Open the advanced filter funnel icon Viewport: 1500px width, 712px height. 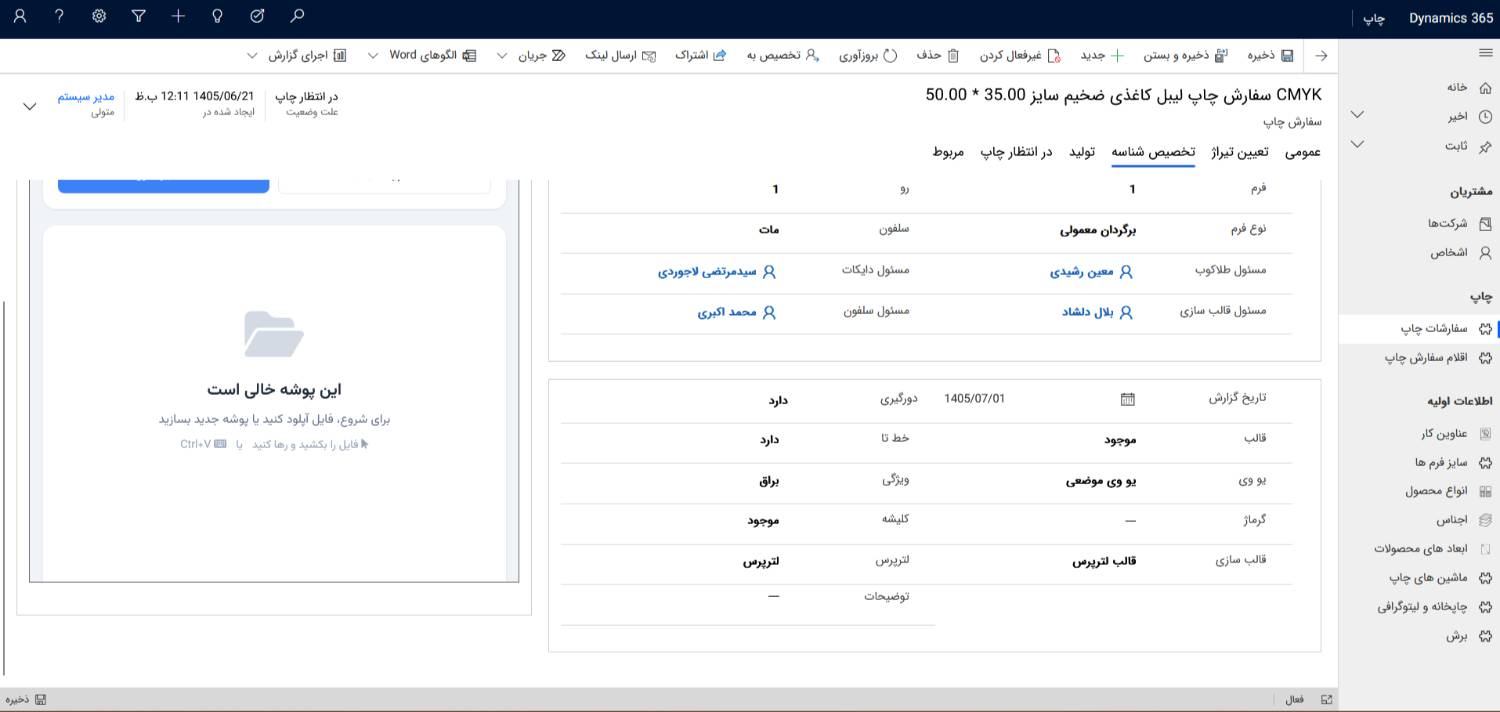click(138, 16)
